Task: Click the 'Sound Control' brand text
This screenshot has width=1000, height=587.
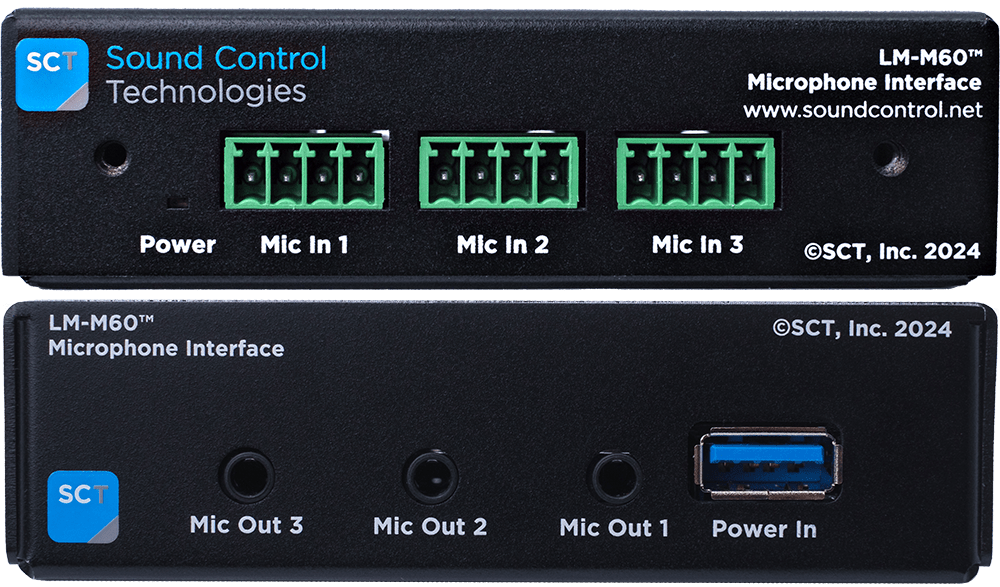Action: tap(216, 58)
